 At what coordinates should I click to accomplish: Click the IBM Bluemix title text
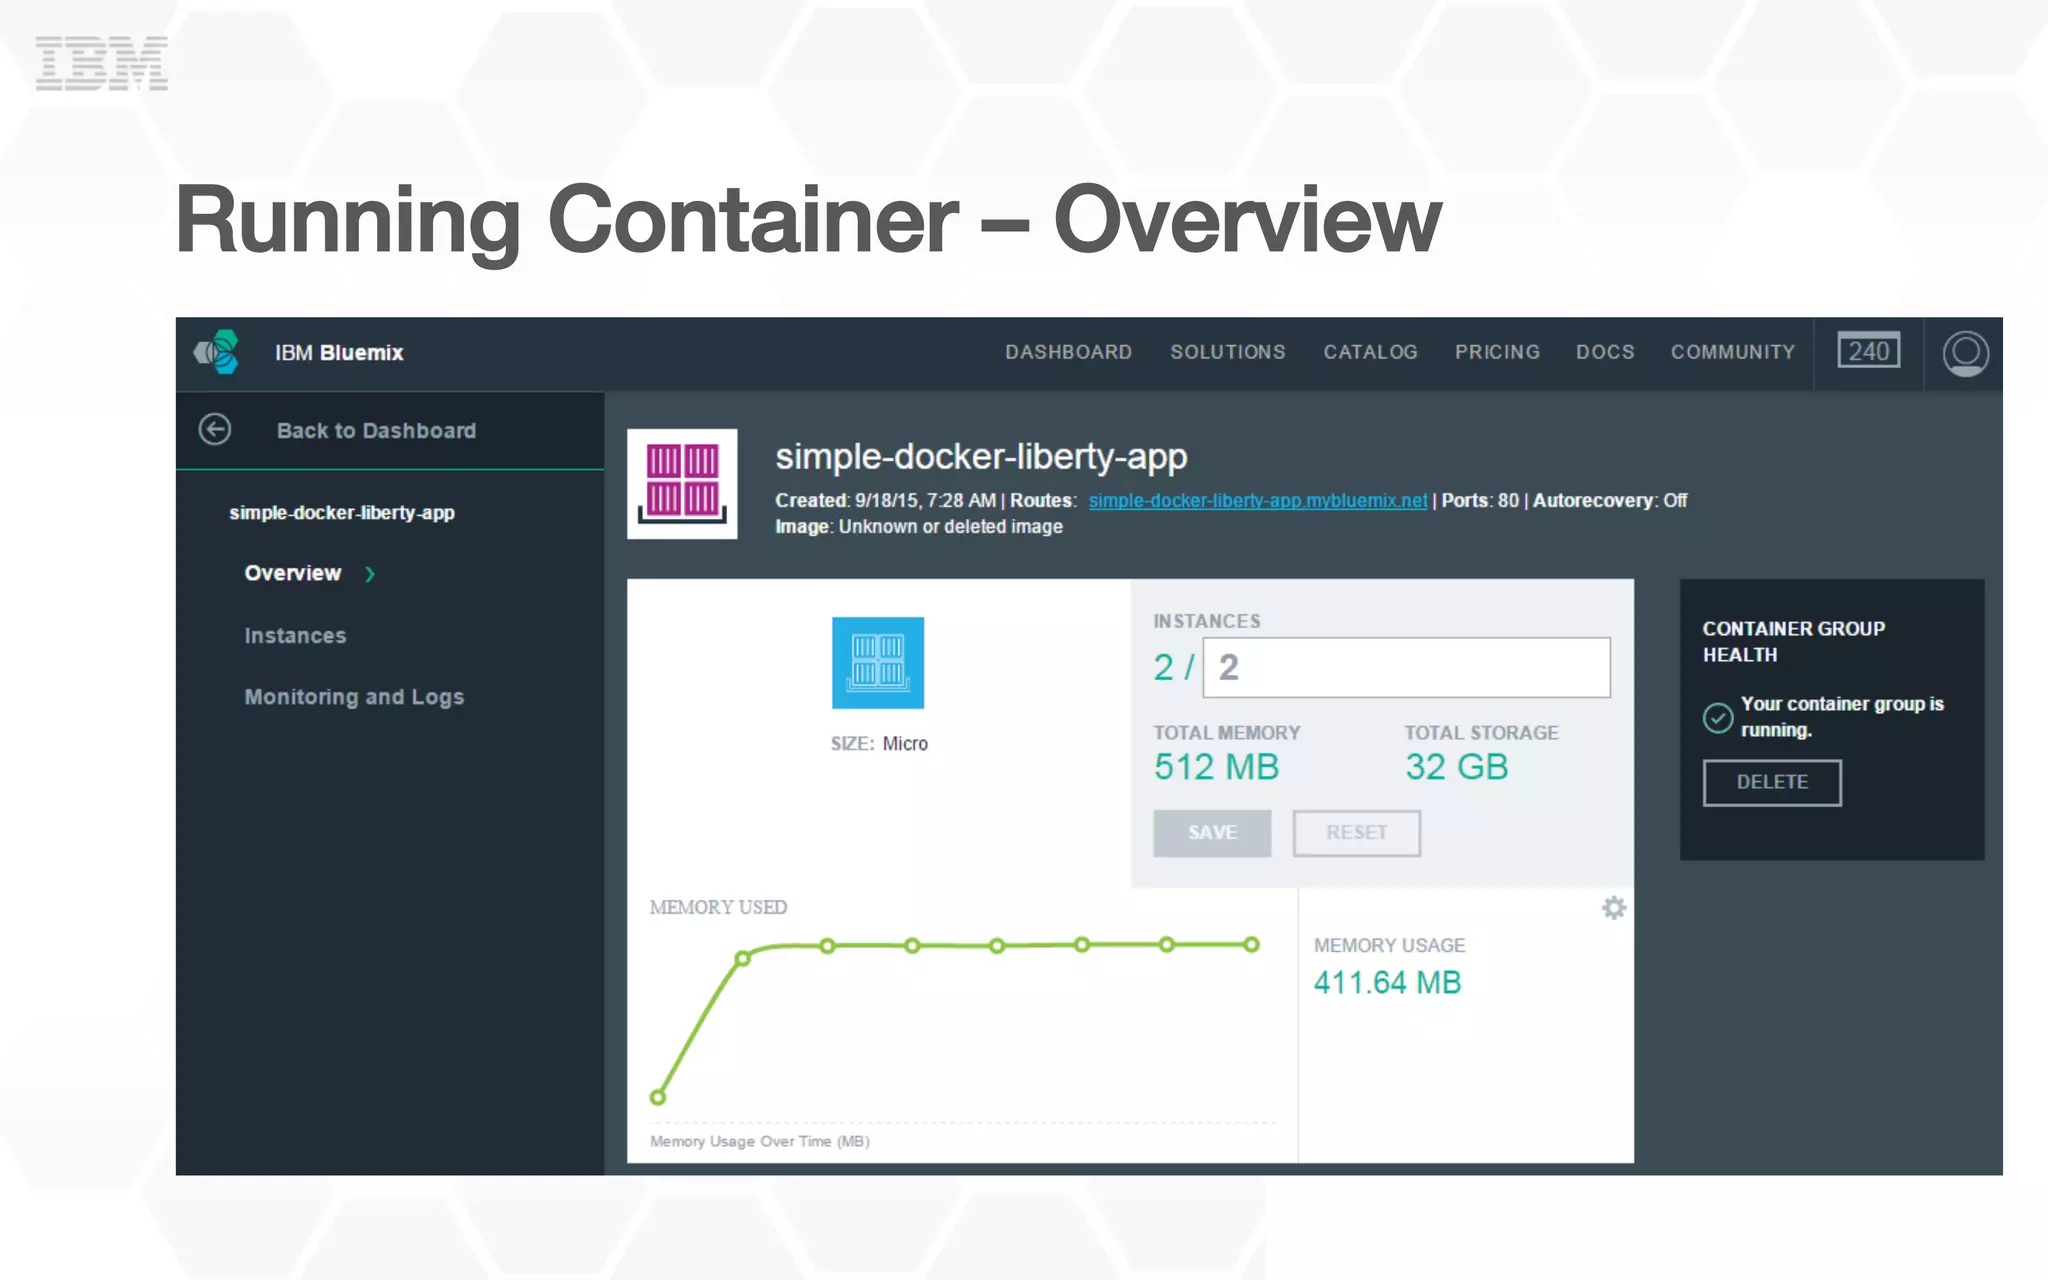339,352
